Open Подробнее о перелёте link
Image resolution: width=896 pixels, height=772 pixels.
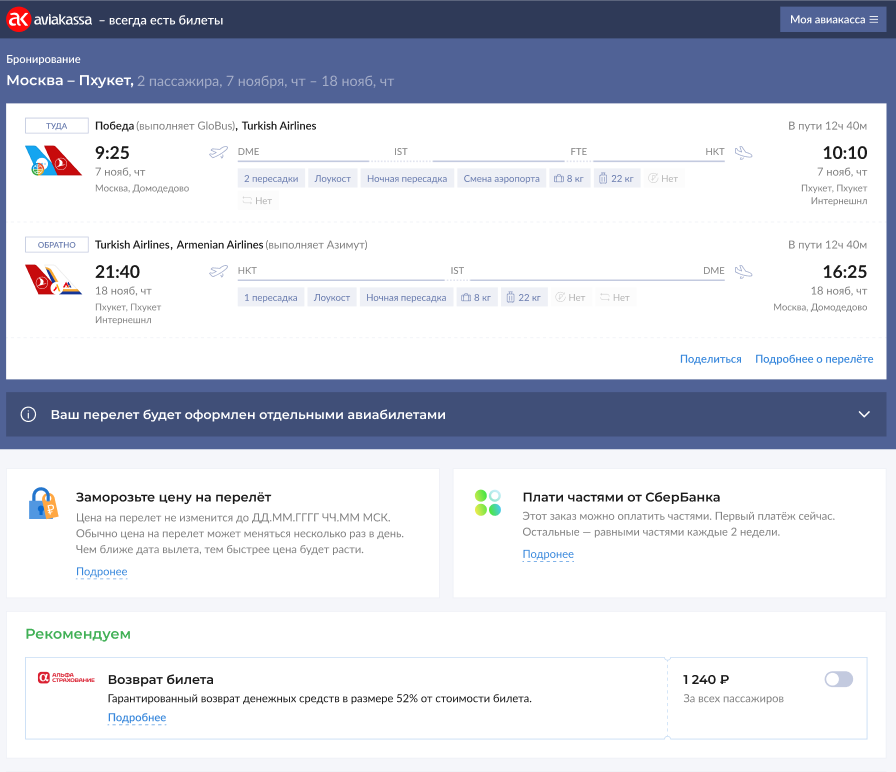[x=814, y=359]
